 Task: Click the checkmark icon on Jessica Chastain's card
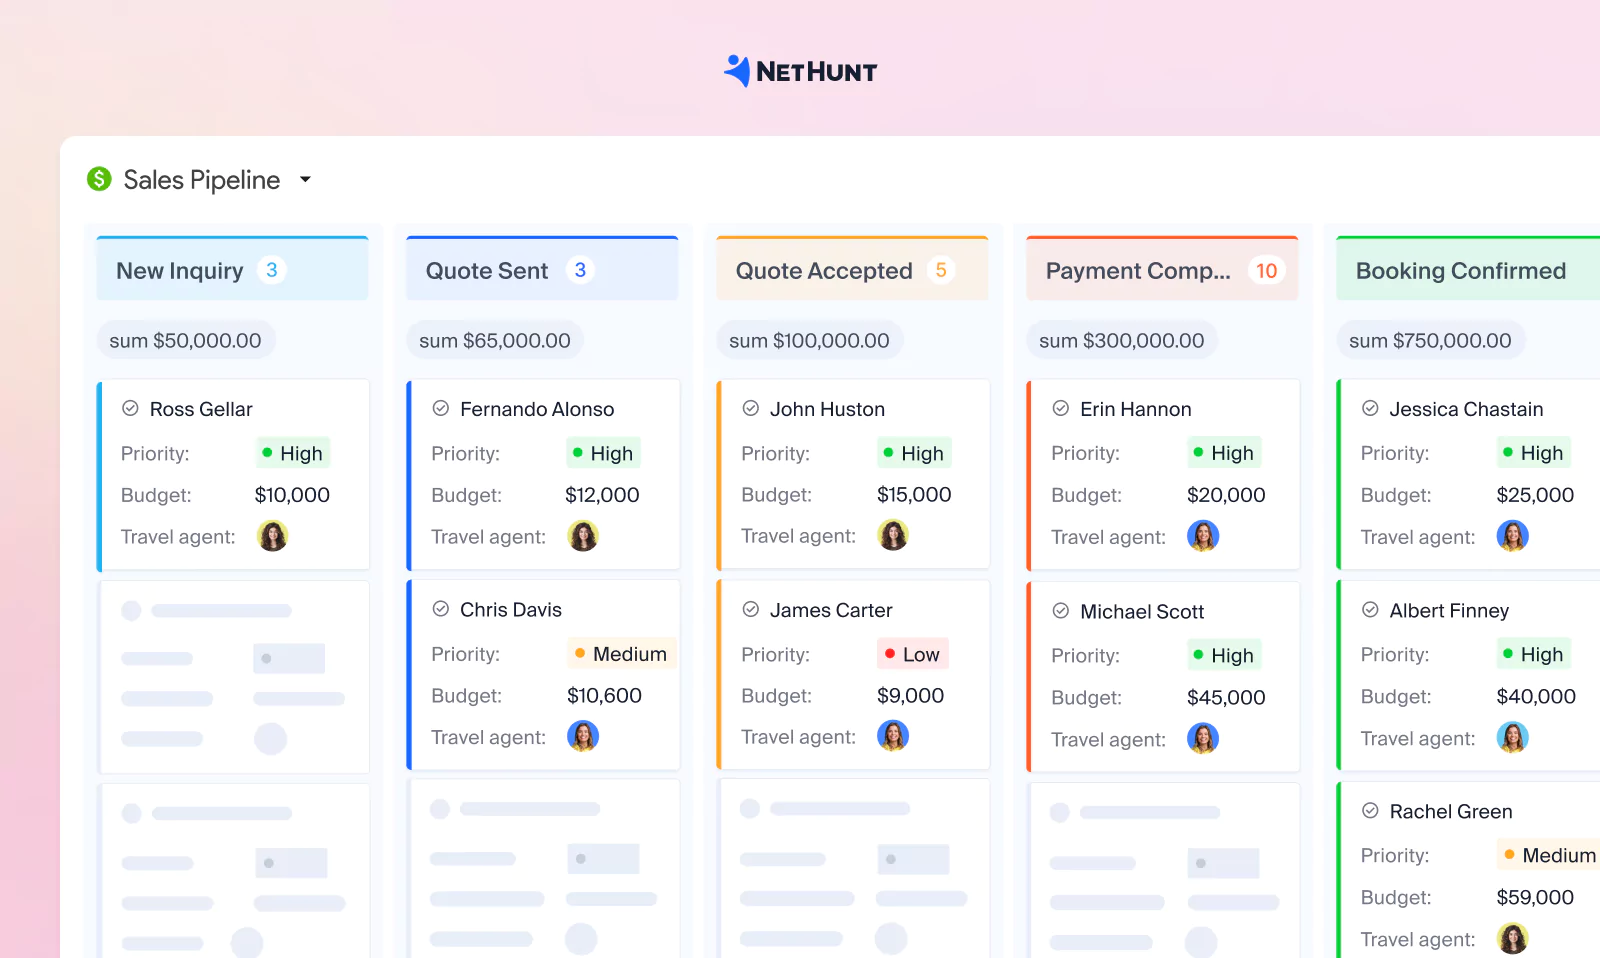click(1372, 408)
